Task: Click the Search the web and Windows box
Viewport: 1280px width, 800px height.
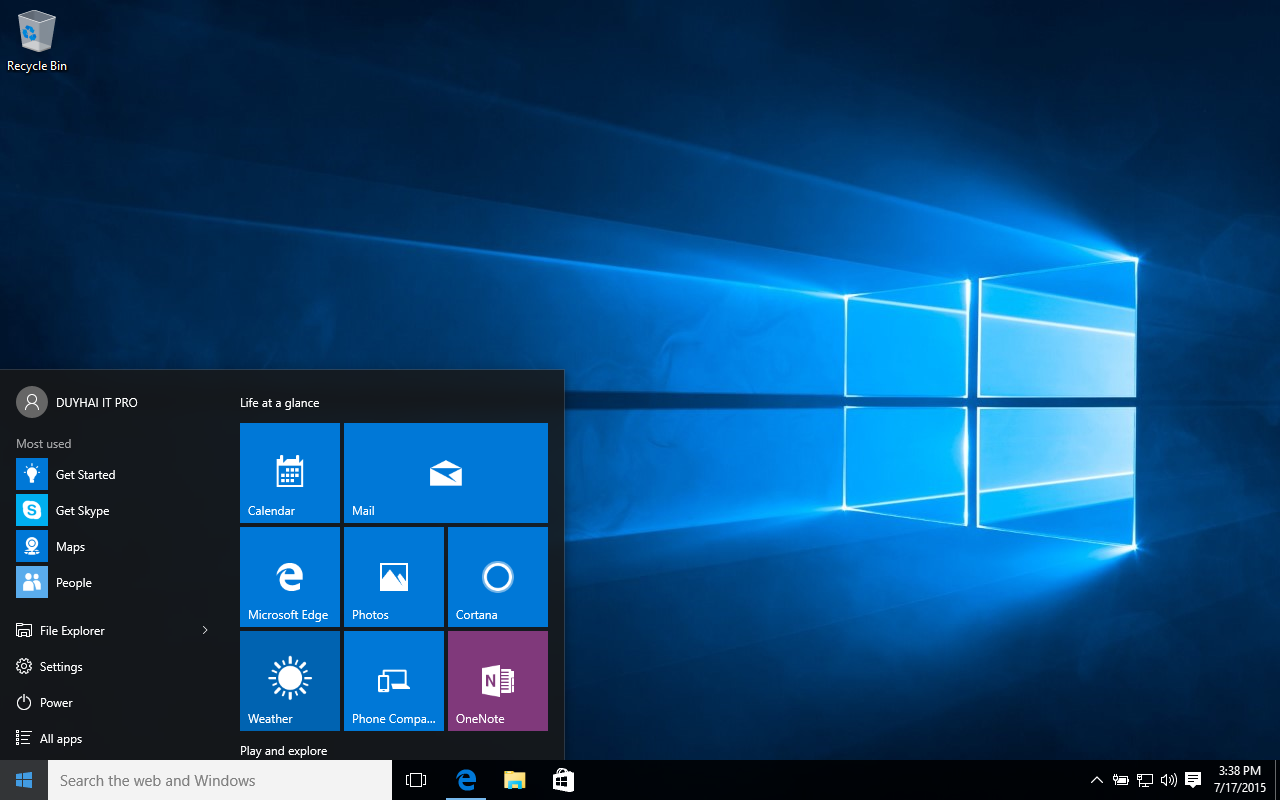Action: (x=220, y=780)
